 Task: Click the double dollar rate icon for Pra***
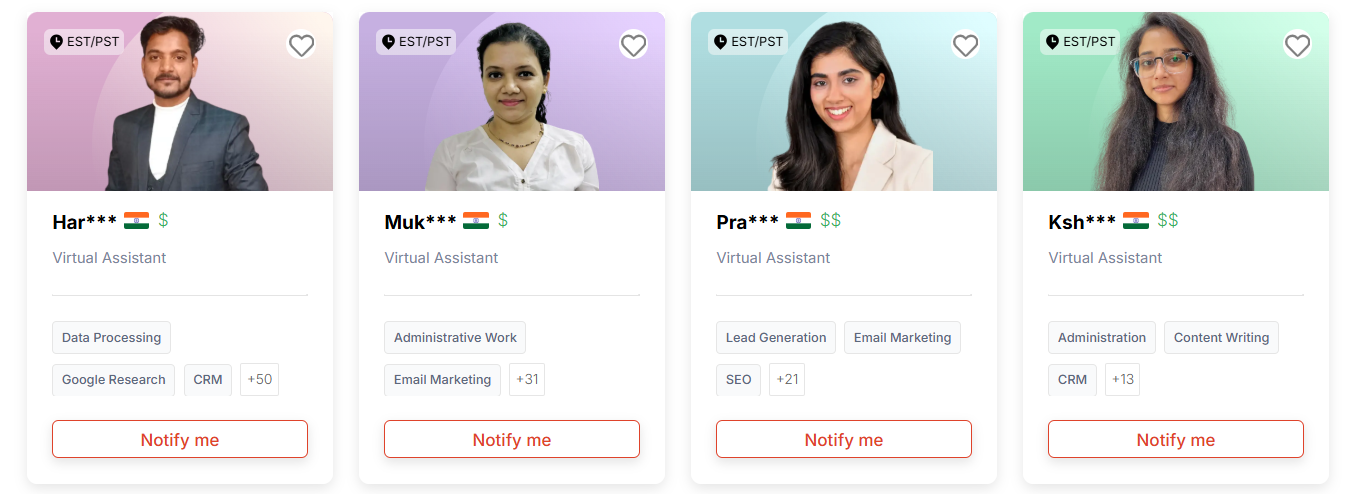click(x=831, y=220)
